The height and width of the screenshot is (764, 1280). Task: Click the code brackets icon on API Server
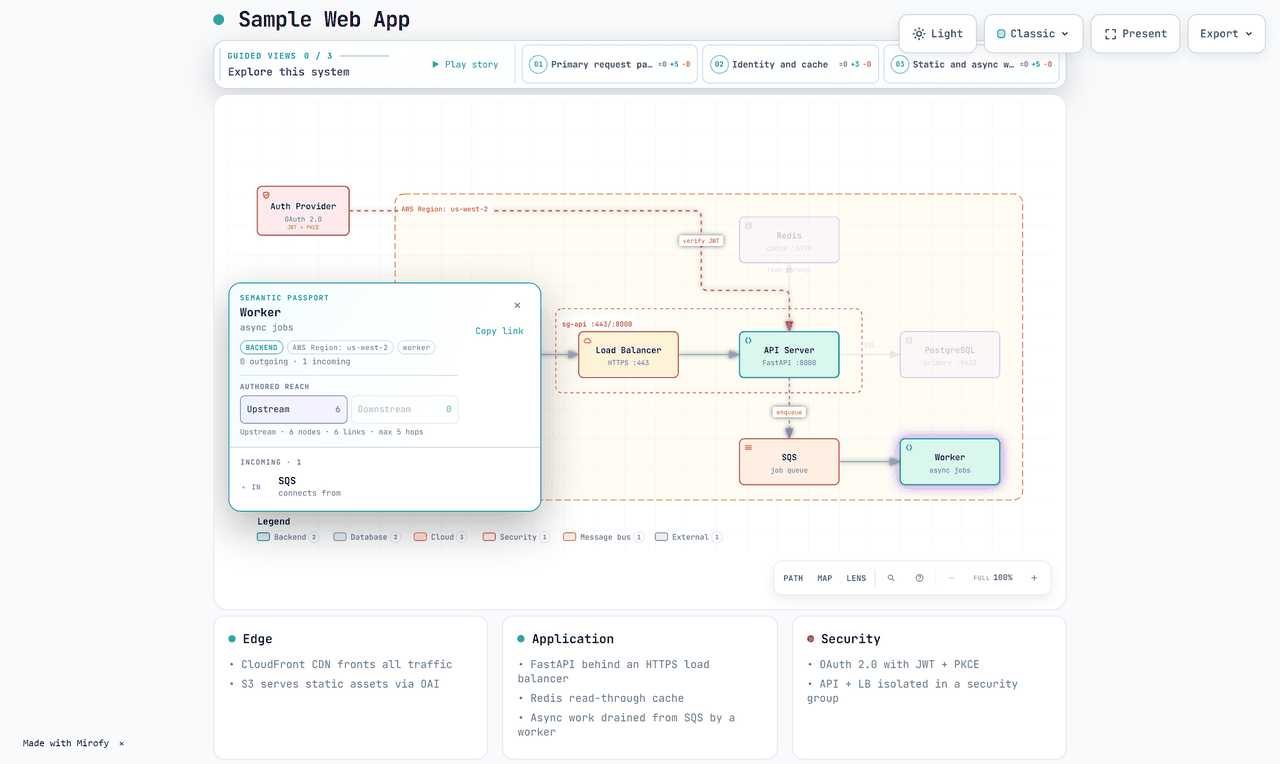click(x=748, y=340)
